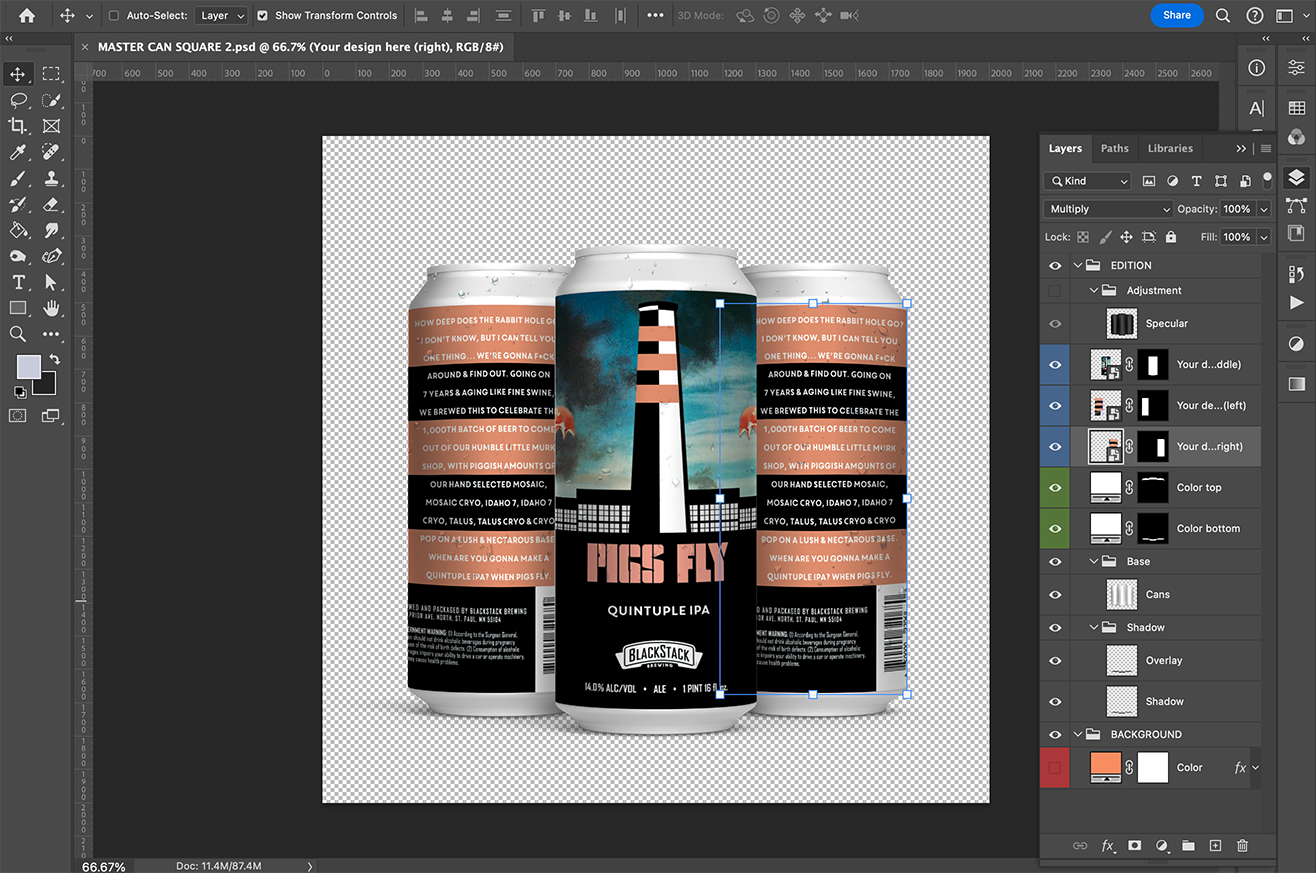Create a new adjustment layer
Viewport: 1316px width, 873px height.
coord(1162,845)
